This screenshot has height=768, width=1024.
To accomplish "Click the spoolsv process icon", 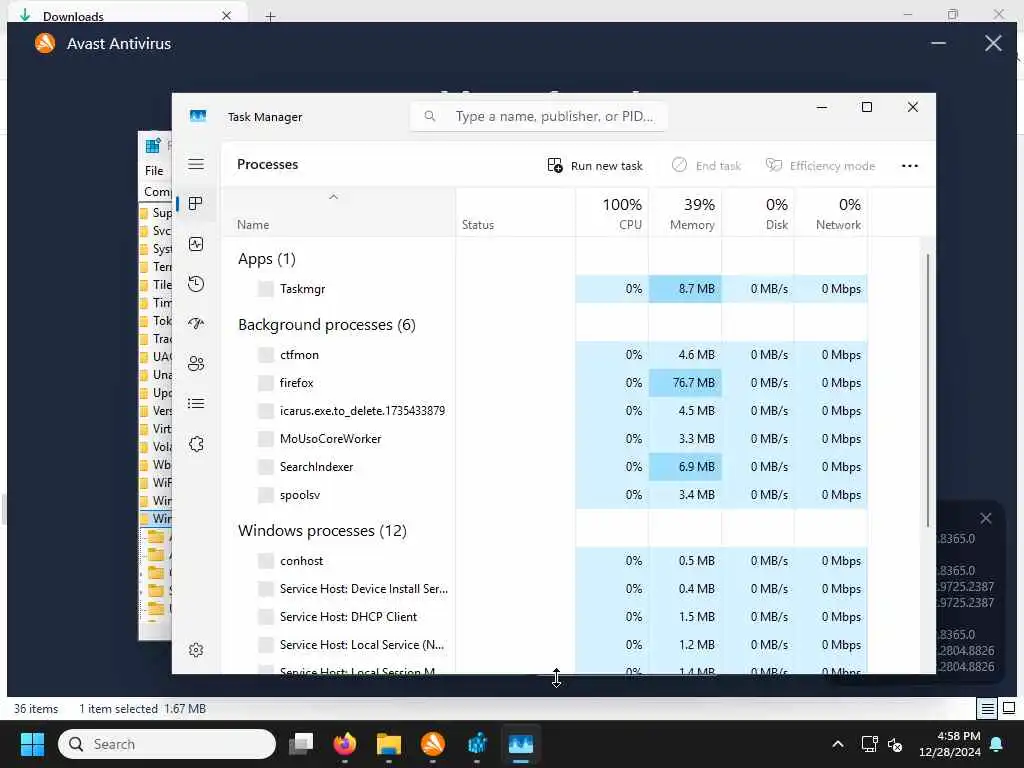I will (x=266, y=495).
